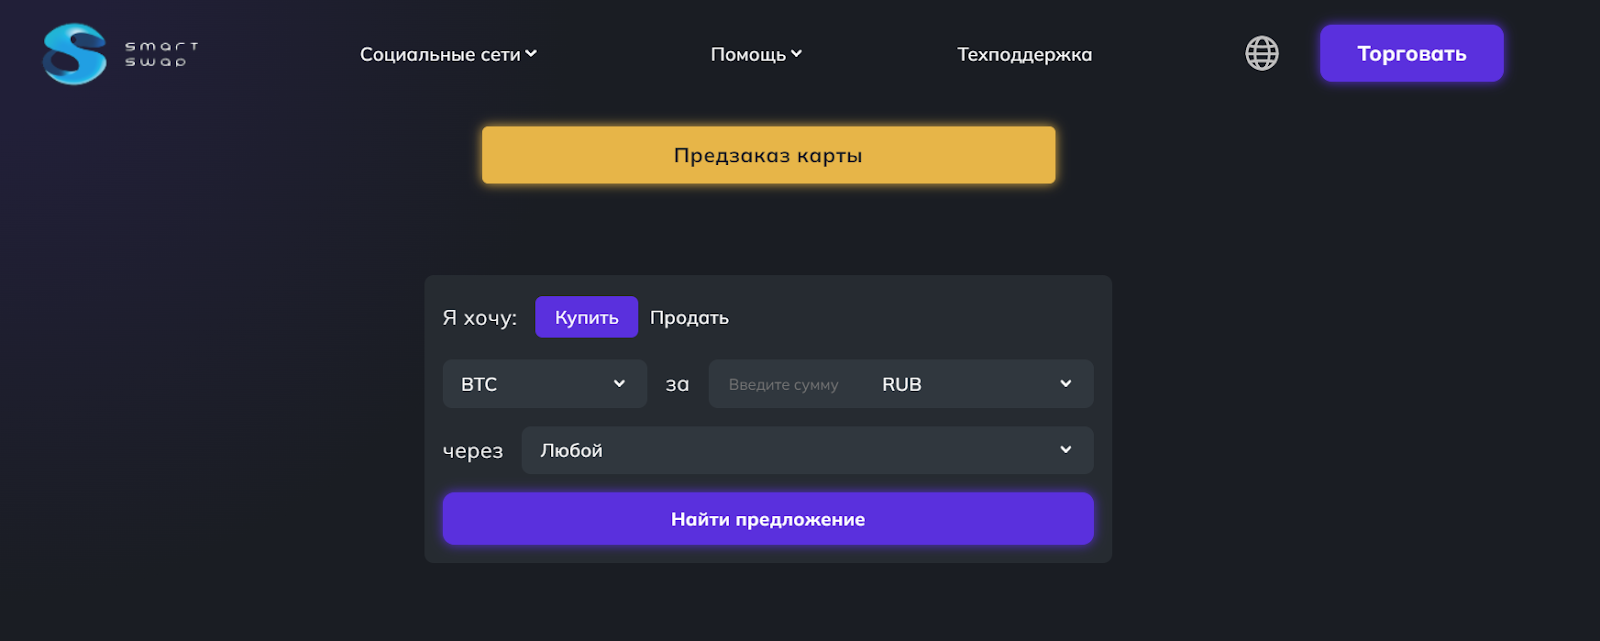Viewport: 1600px width, 641px height.
Task: Click the Торговать button
Action: click(1411, 53)
